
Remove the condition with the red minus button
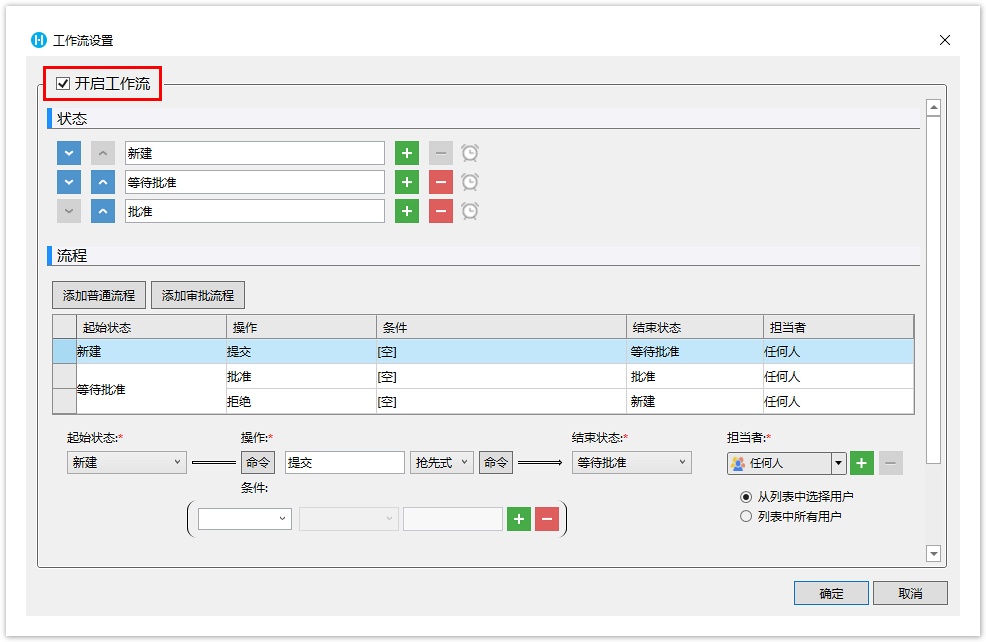(546, 519)
